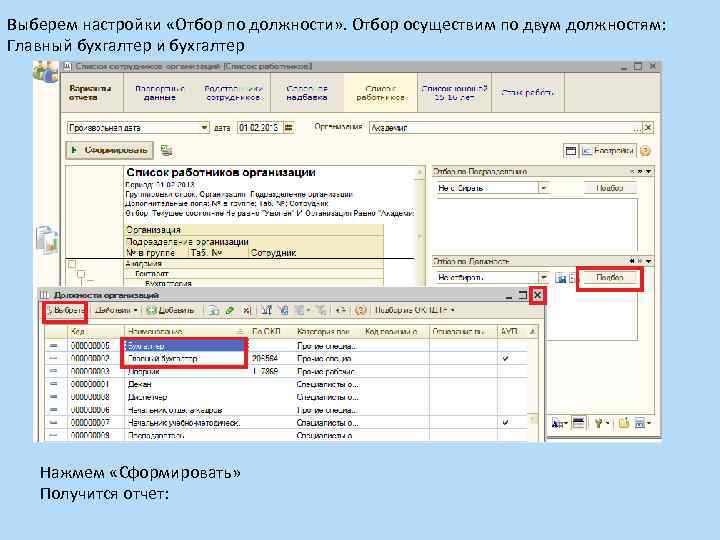The width and height of the screenshot is (720, 540).
Task: Click the Добавить button in Должности организаций
Action: click(170, 310)
